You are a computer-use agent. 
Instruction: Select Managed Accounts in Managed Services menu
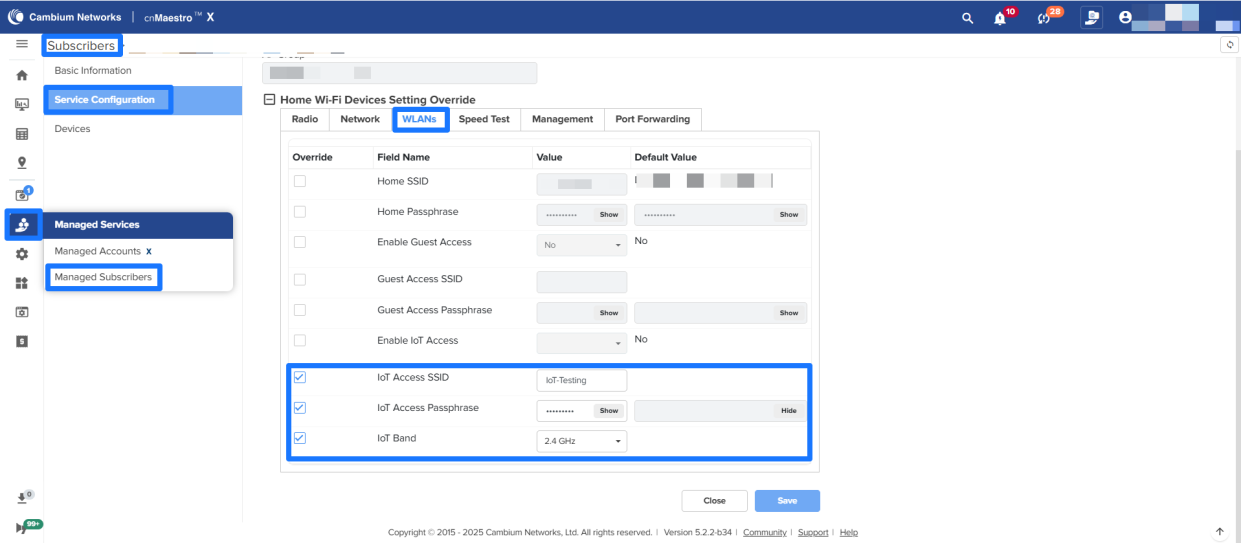tap(98, 251)
